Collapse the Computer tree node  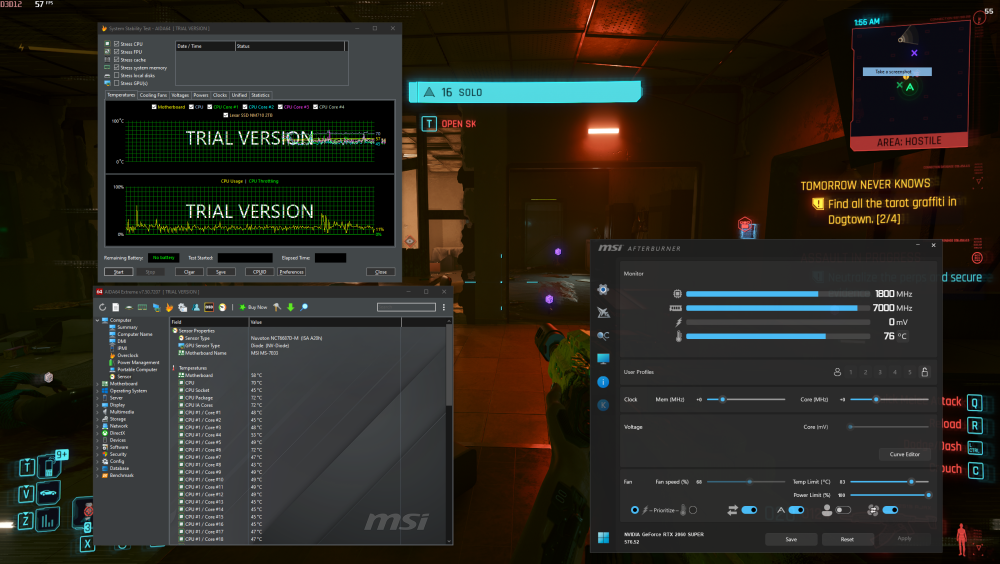pyautogui.click(x=98, y=320)
